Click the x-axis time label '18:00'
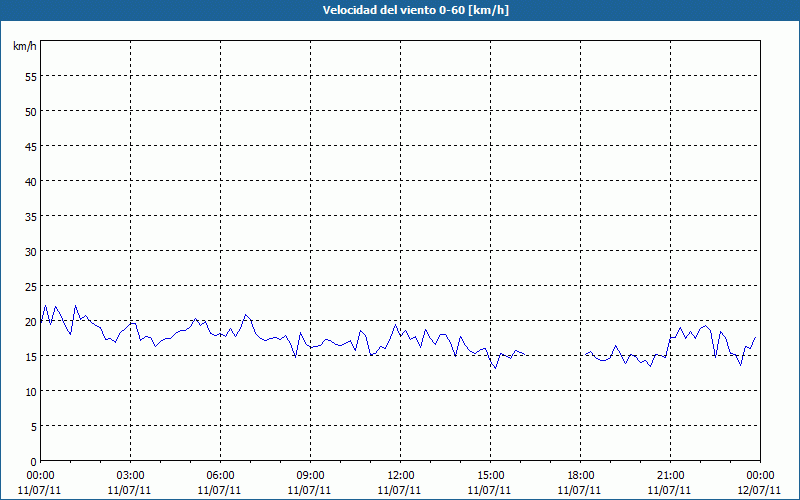 coord(581,476)
